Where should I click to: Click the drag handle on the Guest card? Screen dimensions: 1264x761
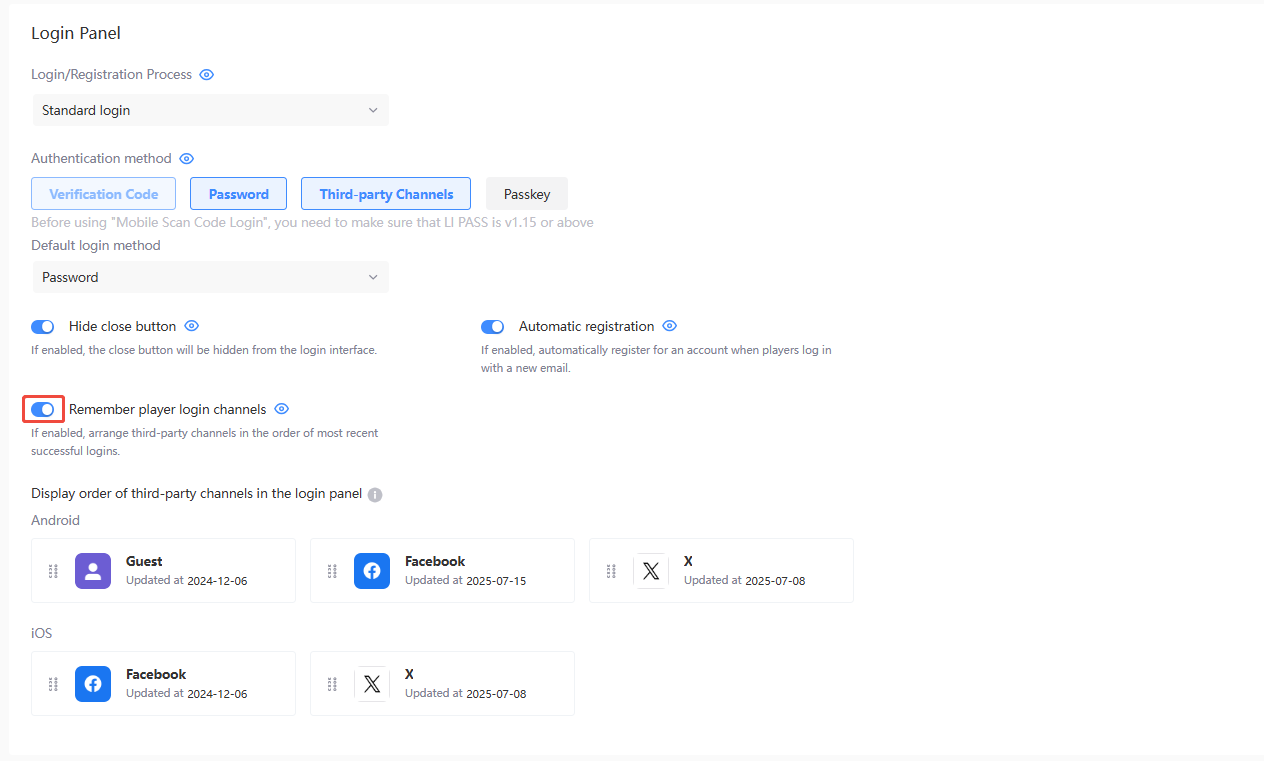point(53,571)
